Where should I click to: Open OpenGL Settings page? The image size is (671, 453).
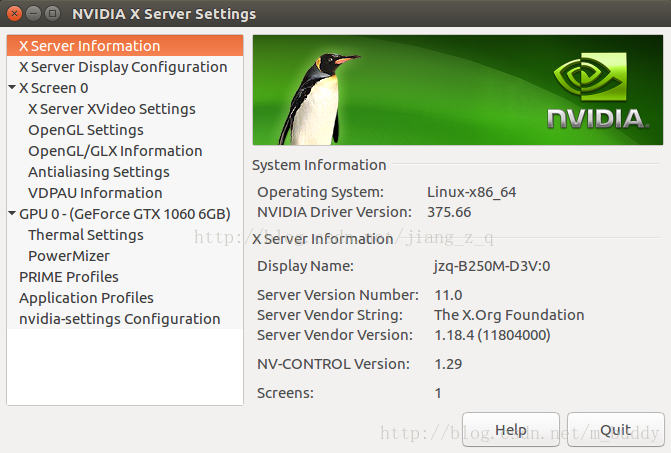[86, 130]
